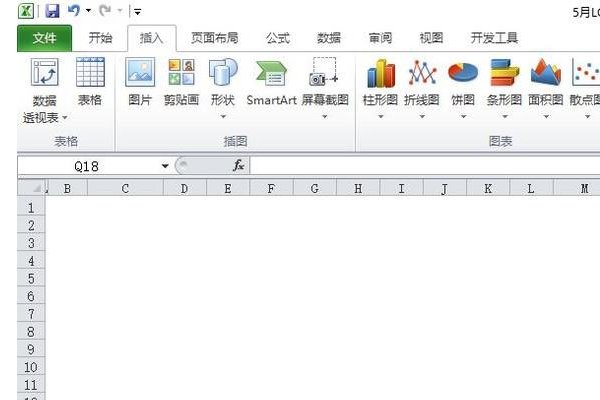600x400 pixels.
Task: Select column H header
Action: [358, 188]
